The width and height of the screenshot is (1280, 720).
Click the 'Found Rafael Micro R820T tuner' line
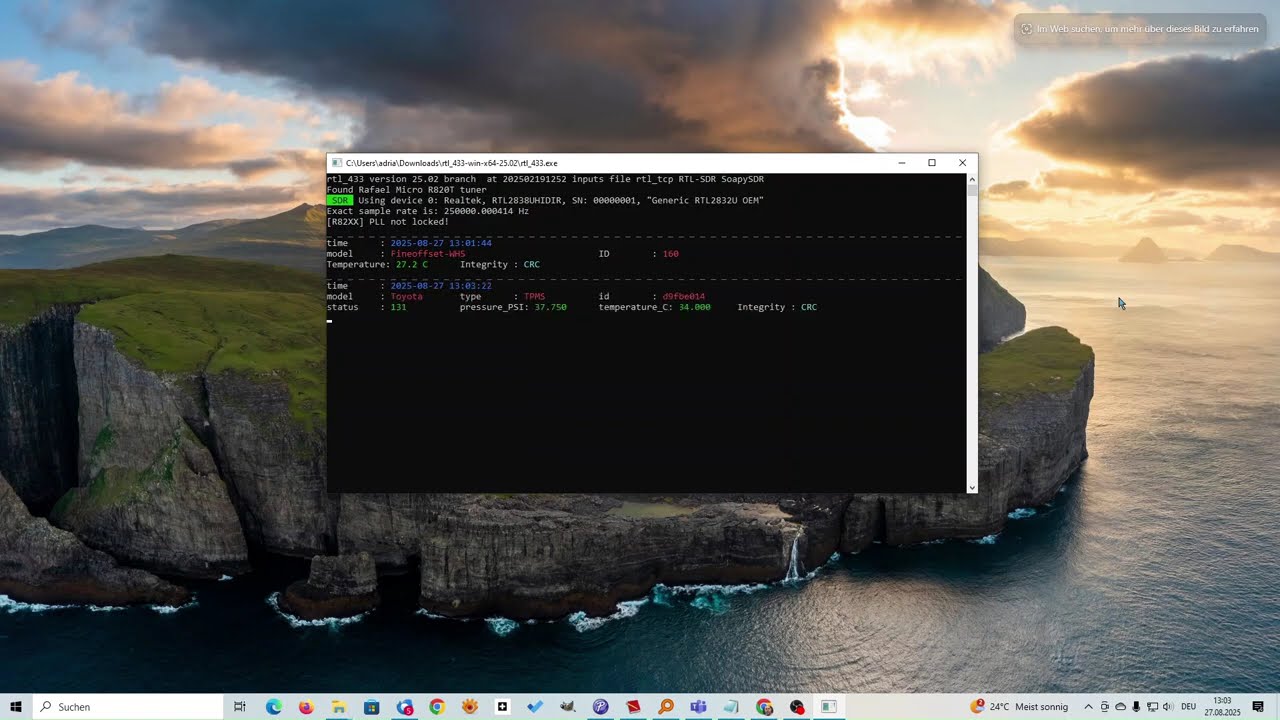pos(407,190)
